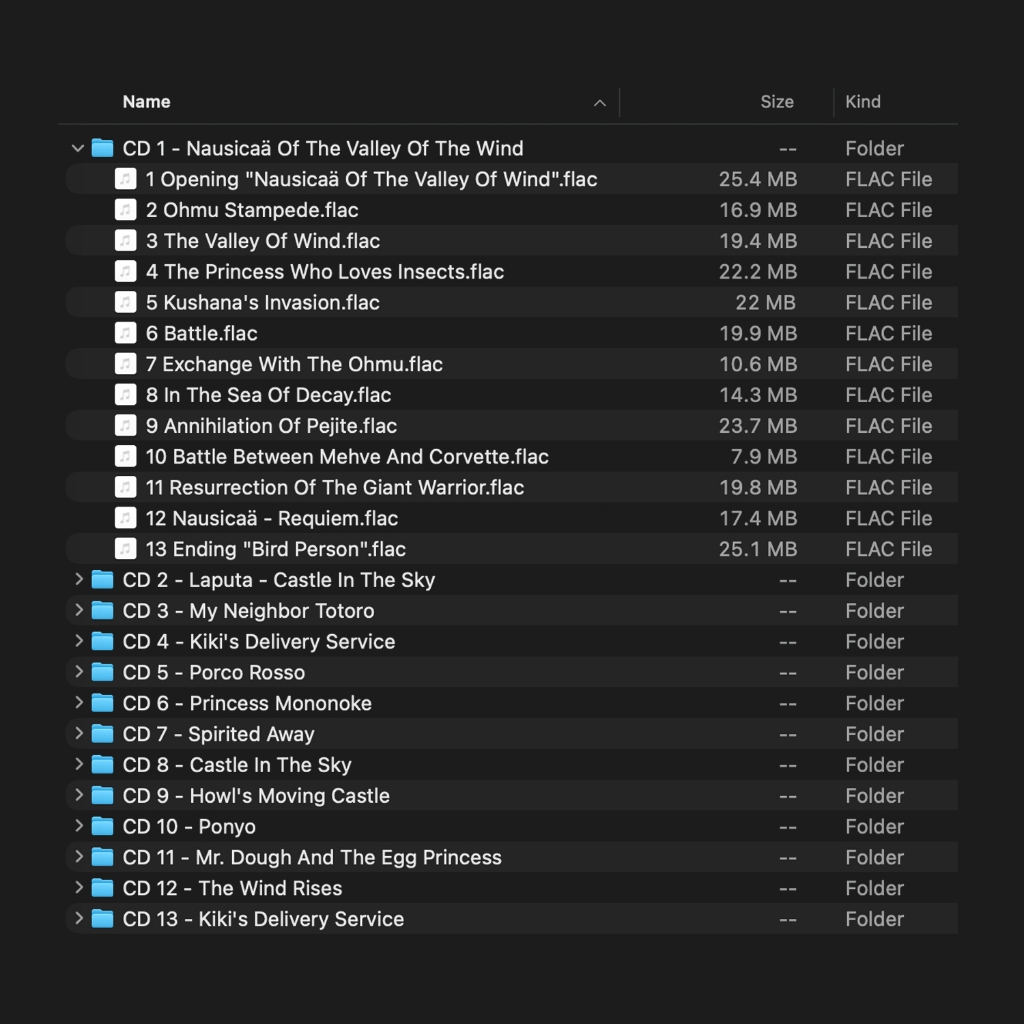Click the folder icon of CD 7 - Spirited Away
The width and height of the screenshot is (1024, 1024).
pos(102,734)
